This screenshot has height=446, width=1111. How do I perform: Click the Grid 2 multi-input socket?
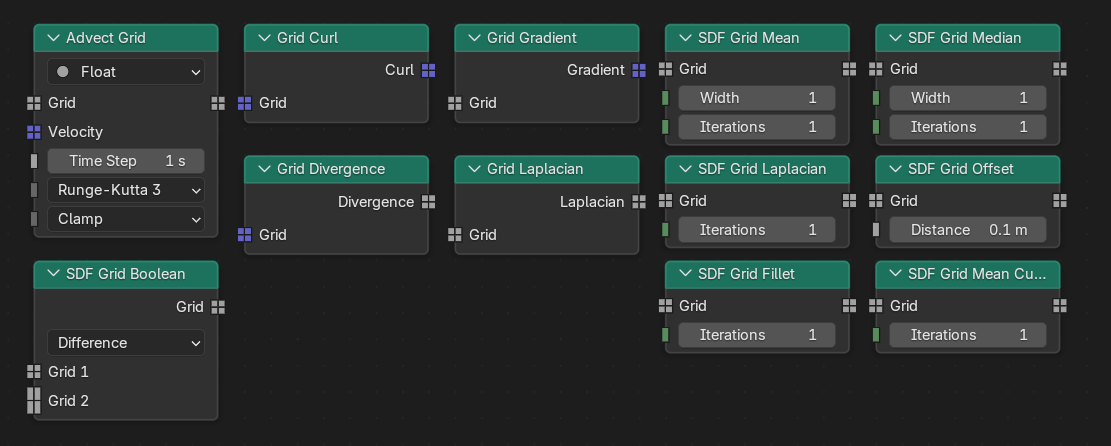point(34,401)
